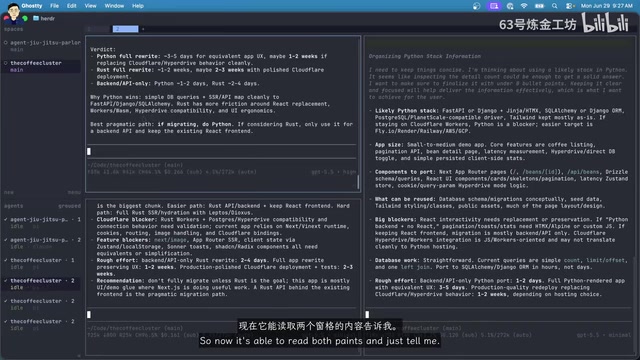The image size is (640, 360).
Task: Open Control Center in menu bar
Action: (x=570, y=6)
